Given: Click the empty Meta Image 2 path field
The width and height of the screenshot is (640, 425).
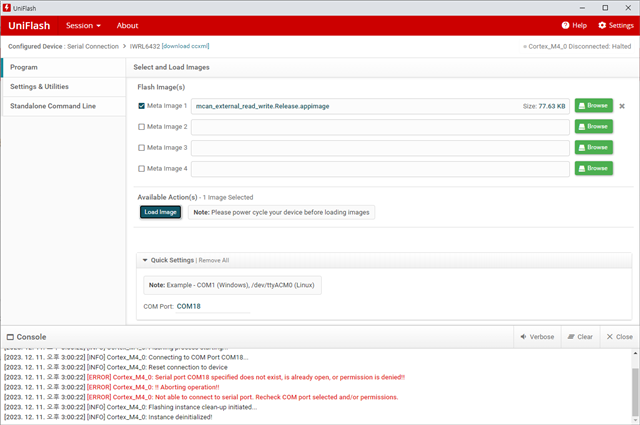Looking at the screenshot, I should (x=380, y=127).
